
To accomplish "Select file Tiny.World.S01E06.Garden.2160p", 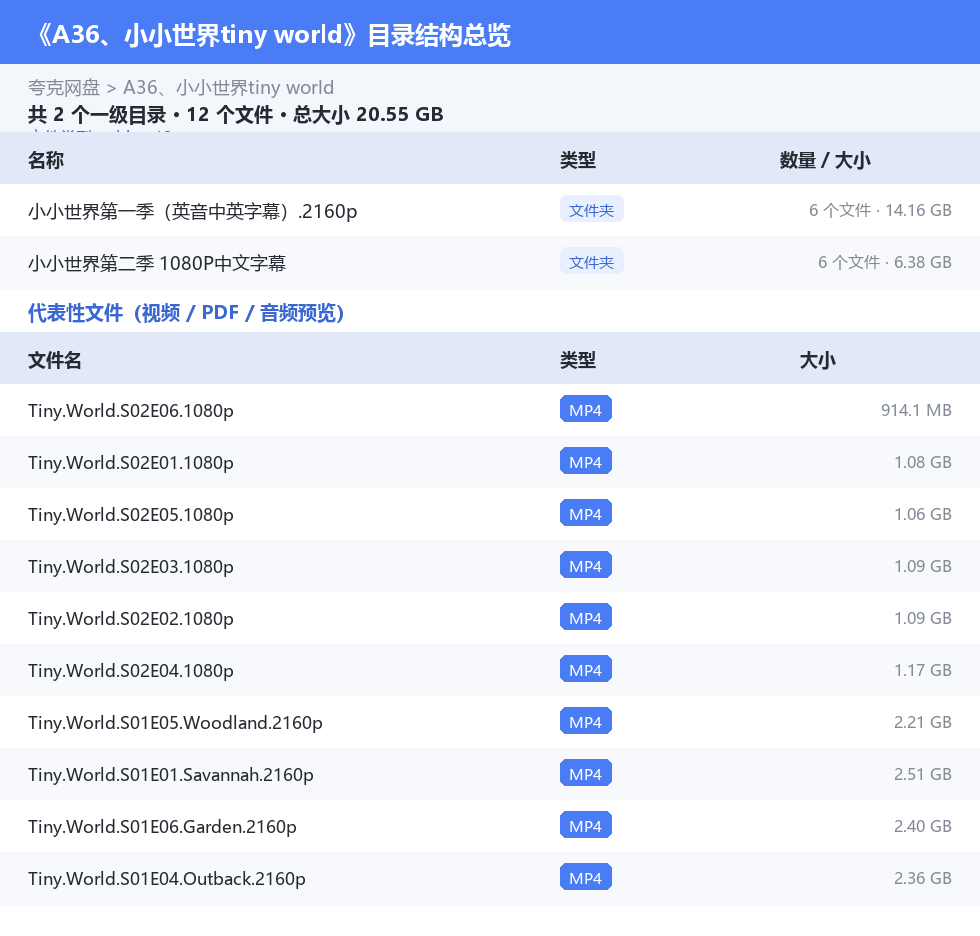I will pos(162,826).
